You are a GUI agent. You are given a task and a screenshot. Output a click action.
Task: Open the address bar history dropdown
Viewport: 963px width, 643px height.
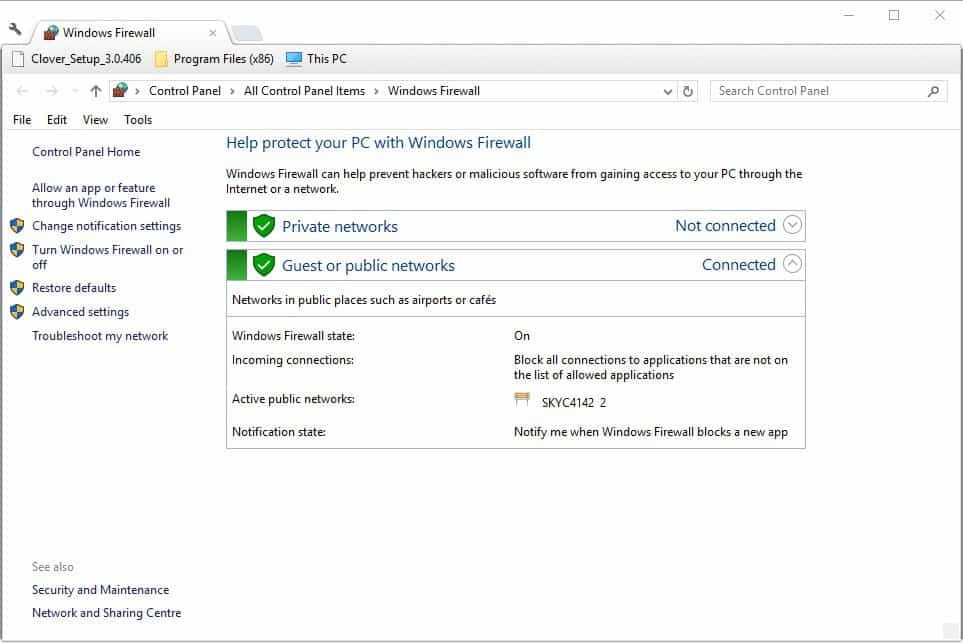(668, 91)
